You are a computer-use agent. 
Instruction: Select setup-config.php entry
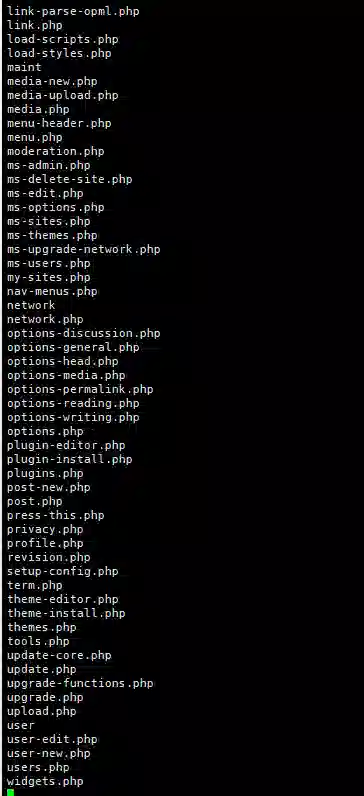point(62,571)
